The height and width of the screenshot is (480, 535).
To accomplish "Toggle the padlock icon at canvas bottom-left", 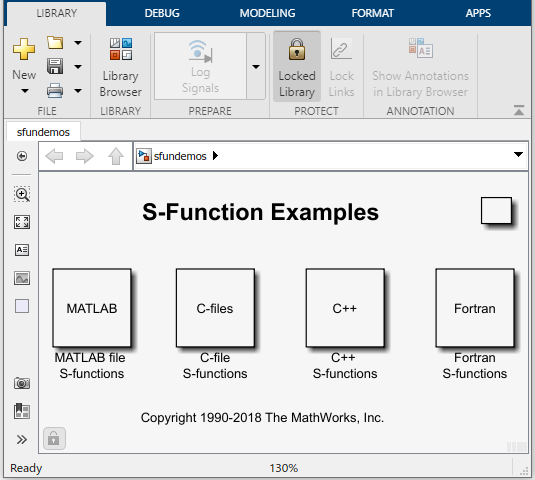I will tap(54, 438).
